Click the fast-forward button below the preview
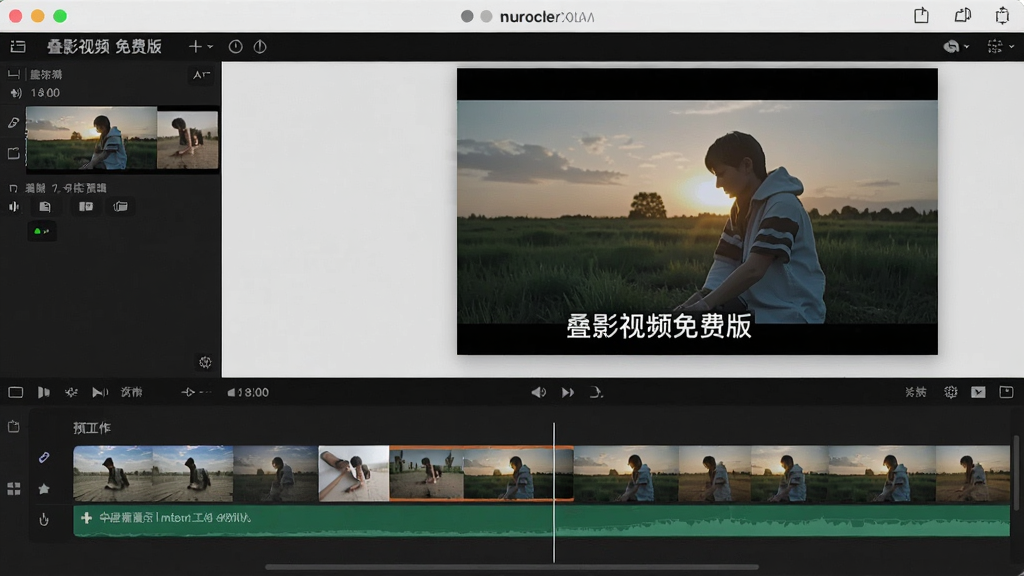The width and height of the screenshot is (1024, 576). tap(568, 392)
